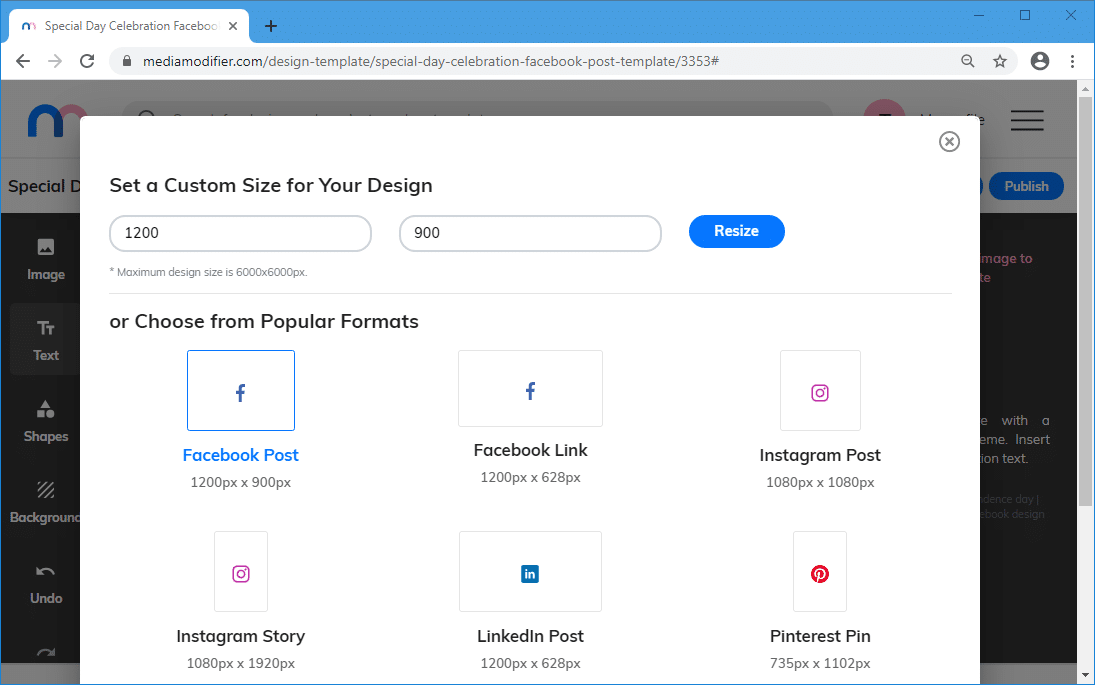Viewport: 1095px width, 685px height.
Task: Focus the width field showing 1200
Action: pos(240,233)
